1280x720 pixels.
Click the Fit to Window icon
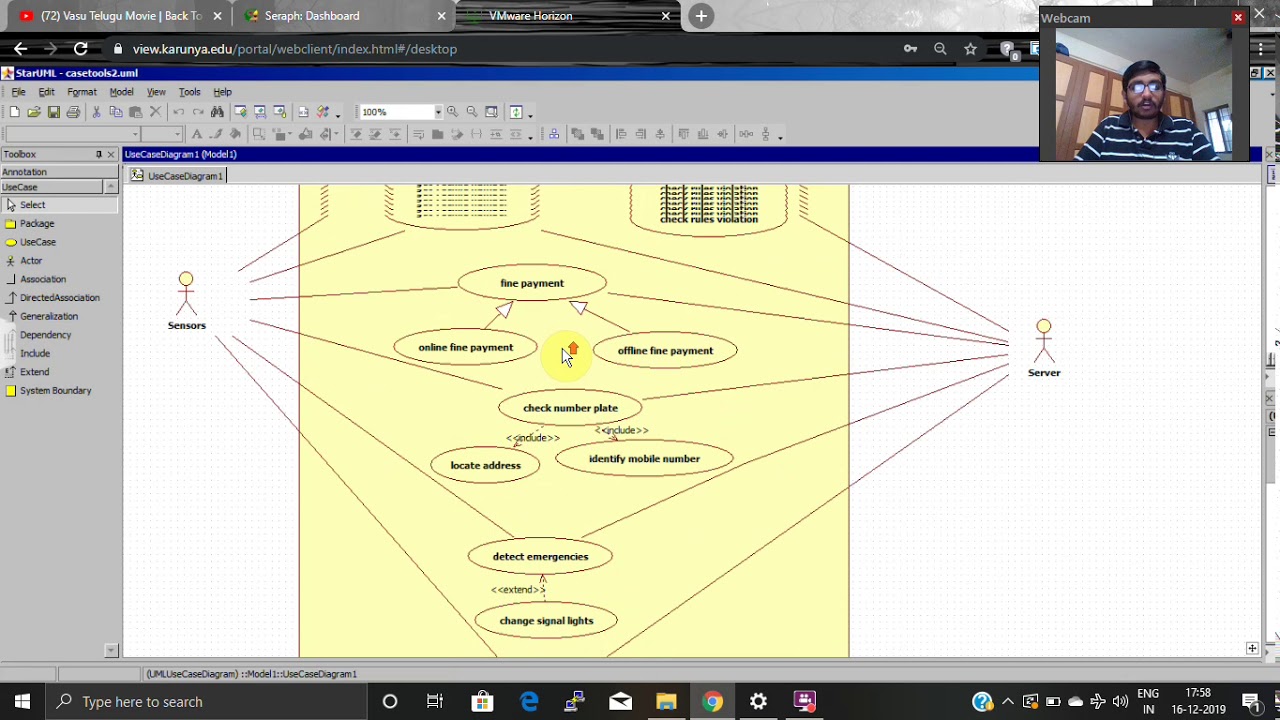tap(491, 112)
